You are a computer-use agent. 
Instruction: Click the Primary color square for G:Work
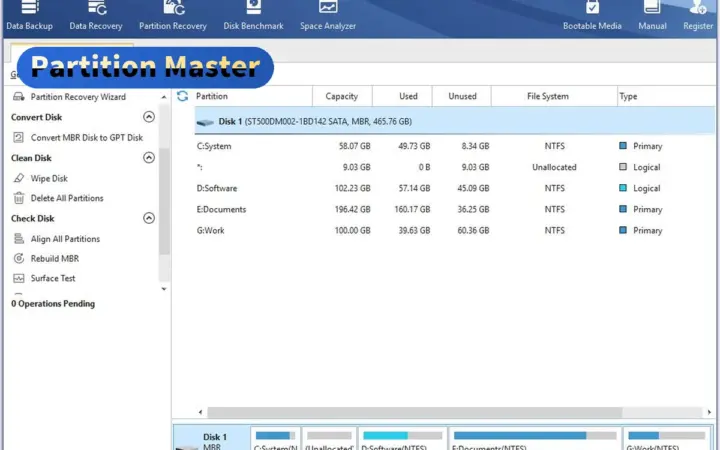point(623,230)
